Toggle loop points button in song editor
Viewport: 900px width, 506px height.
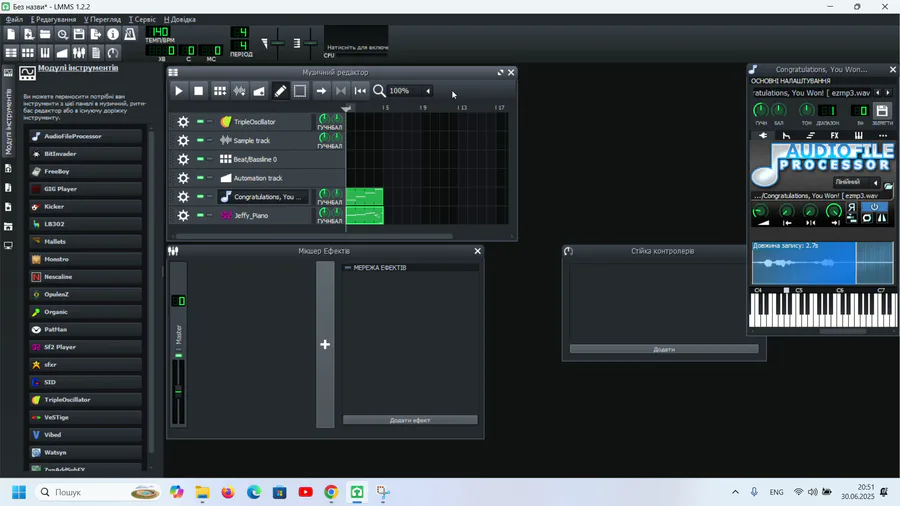(341, 91)
